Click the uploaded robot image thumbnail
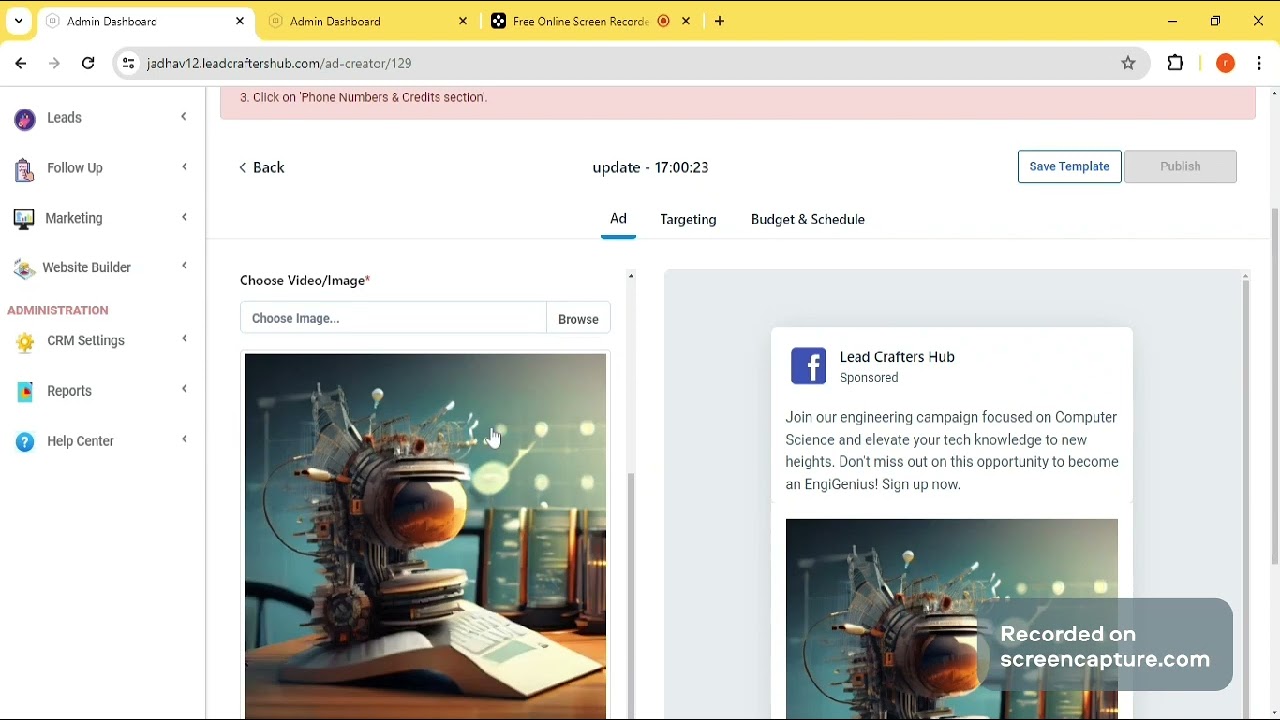The height and width of the screenshot is (720, 1280). pos(425,536)
